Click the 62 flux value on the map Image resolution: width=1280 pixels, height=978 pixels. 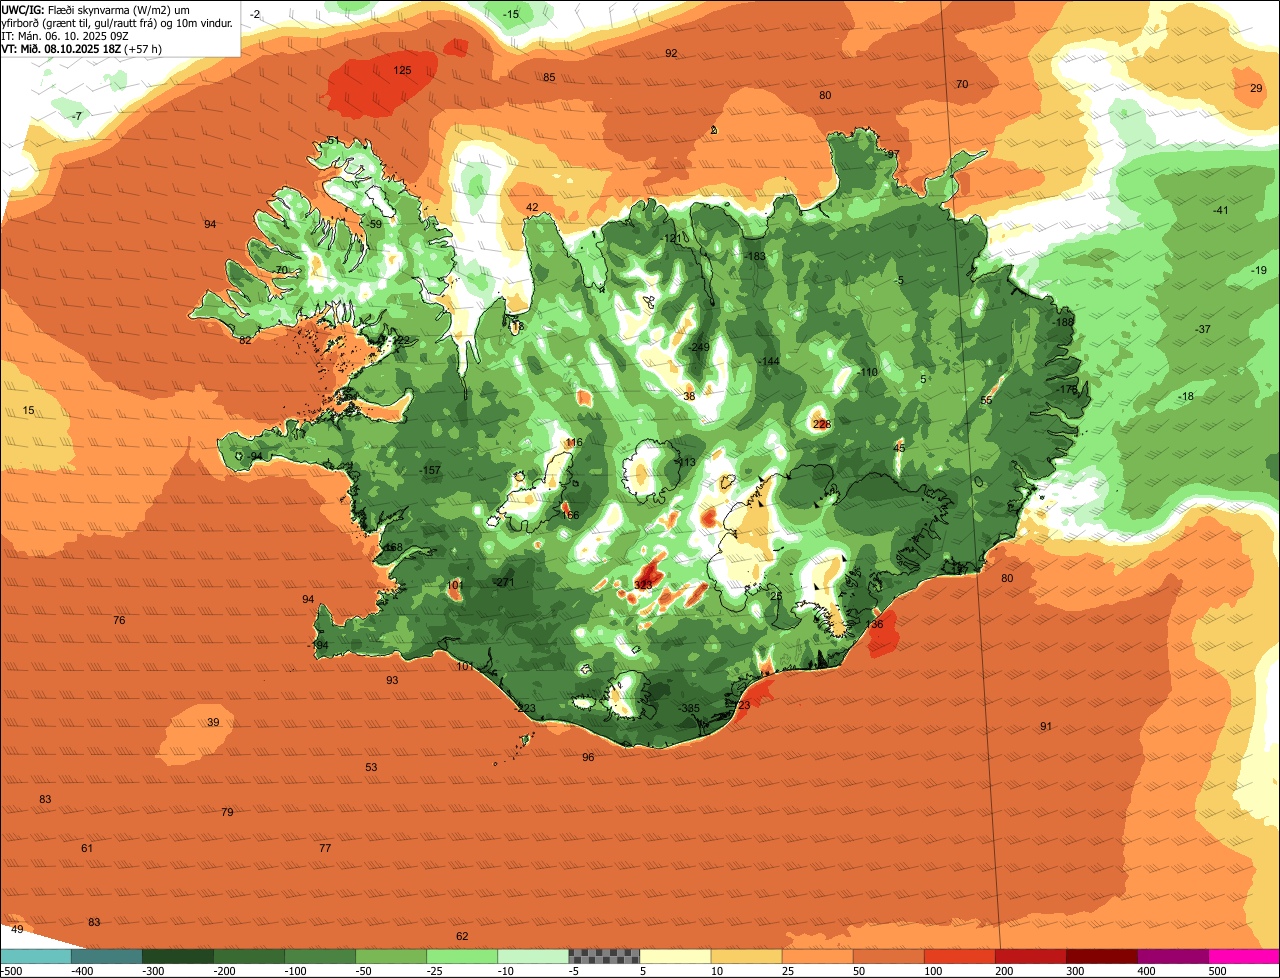click(x=462, y=936)
